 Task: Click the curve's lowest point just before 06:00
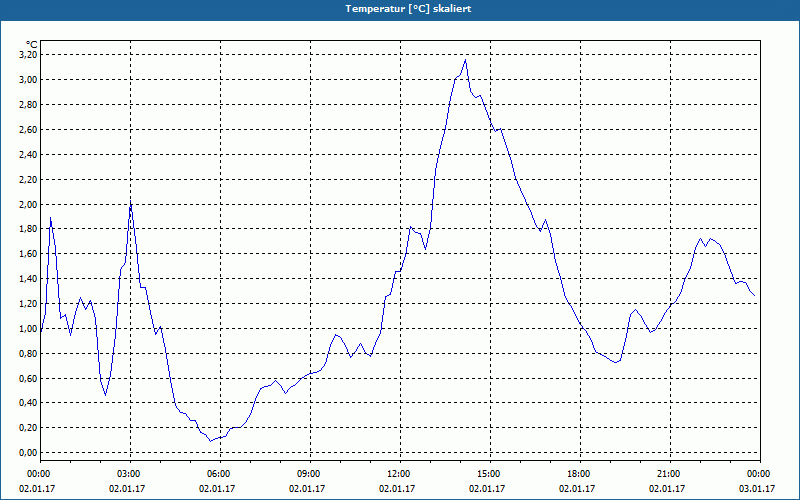point(210,441)
